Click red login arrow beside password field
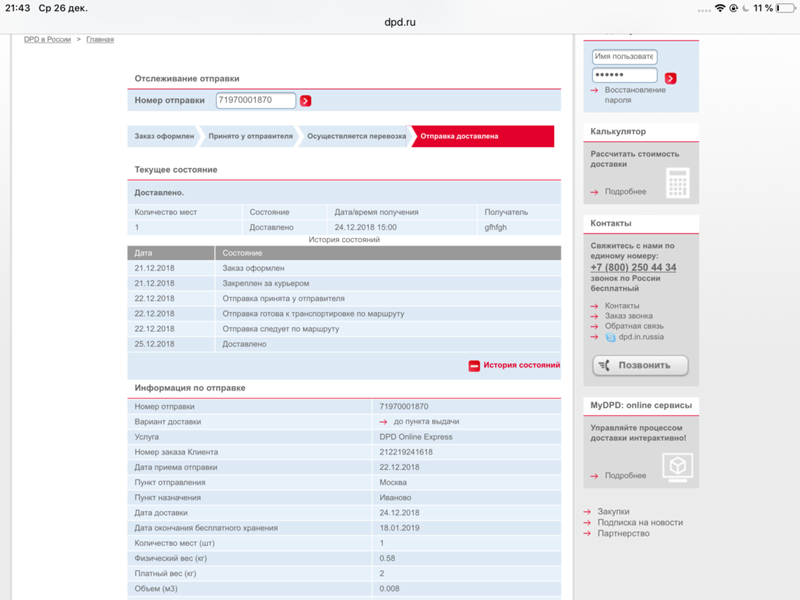Viewport: 800px width, 600px height. (x=670, y=78)
